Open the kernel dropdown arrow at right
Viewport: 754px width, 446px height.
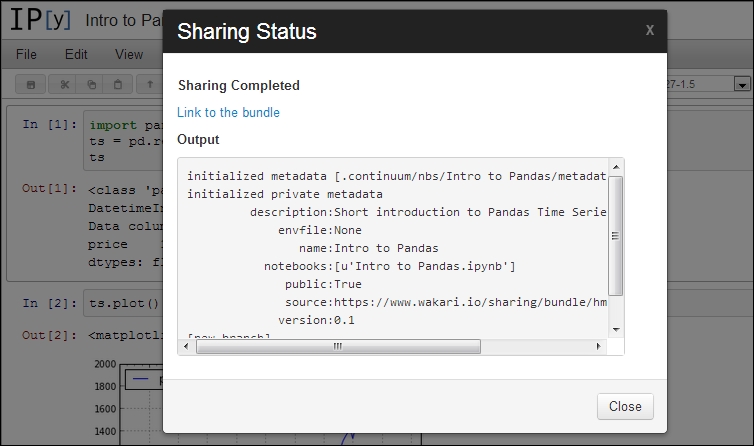(742, 85)
